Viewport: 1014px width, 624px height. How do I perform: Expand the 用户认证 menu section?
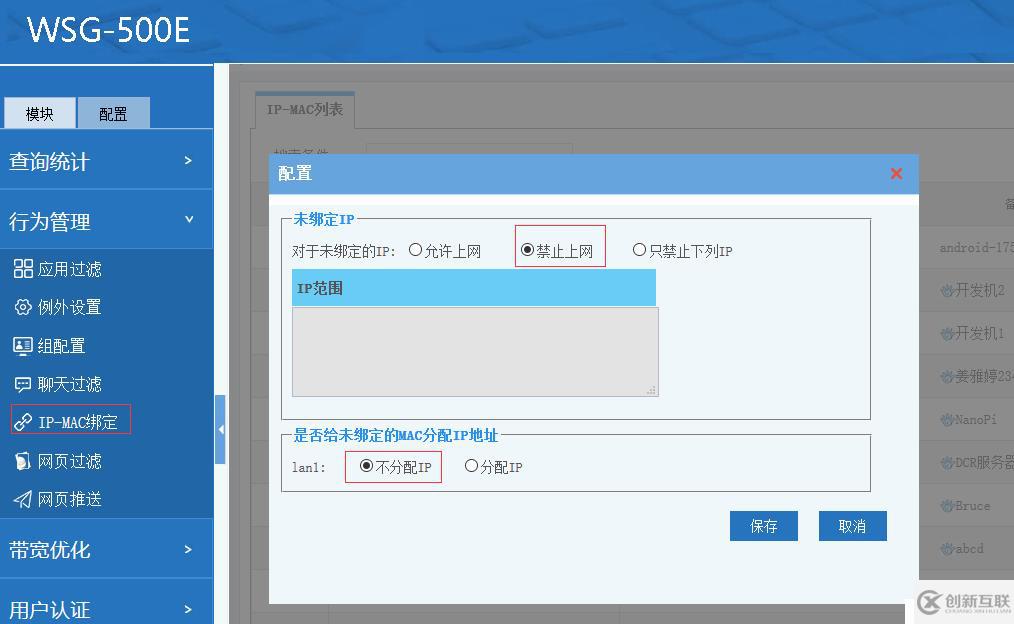point(107,607)
